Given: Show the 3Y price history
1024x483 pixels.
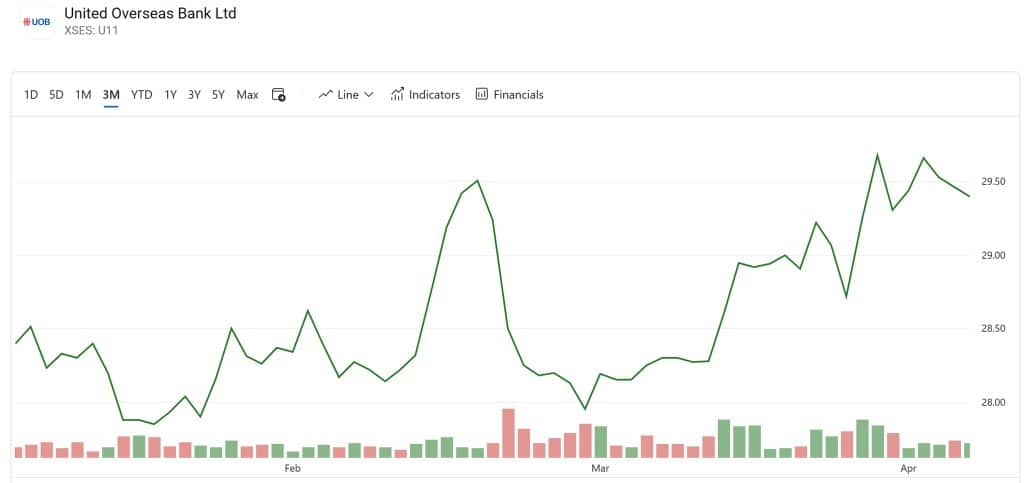Looking at the screenshot, I should point(194,95).
